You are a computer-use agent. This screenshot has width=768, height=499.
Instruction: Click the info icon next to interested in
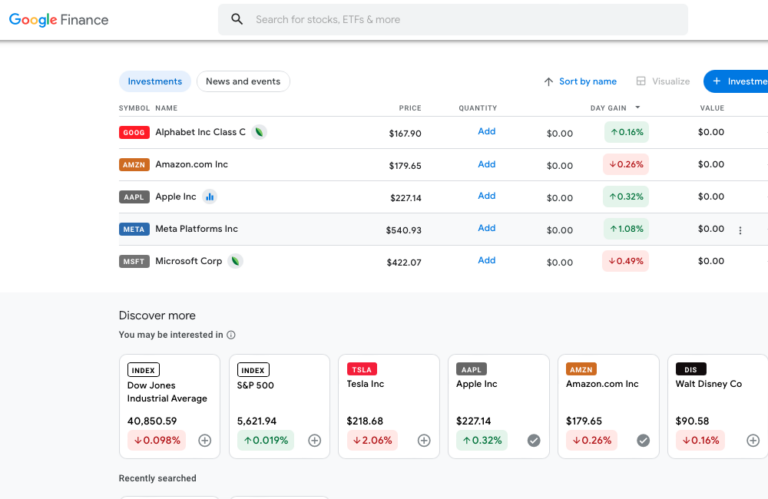pyautogui.click(x=231, y=335)
